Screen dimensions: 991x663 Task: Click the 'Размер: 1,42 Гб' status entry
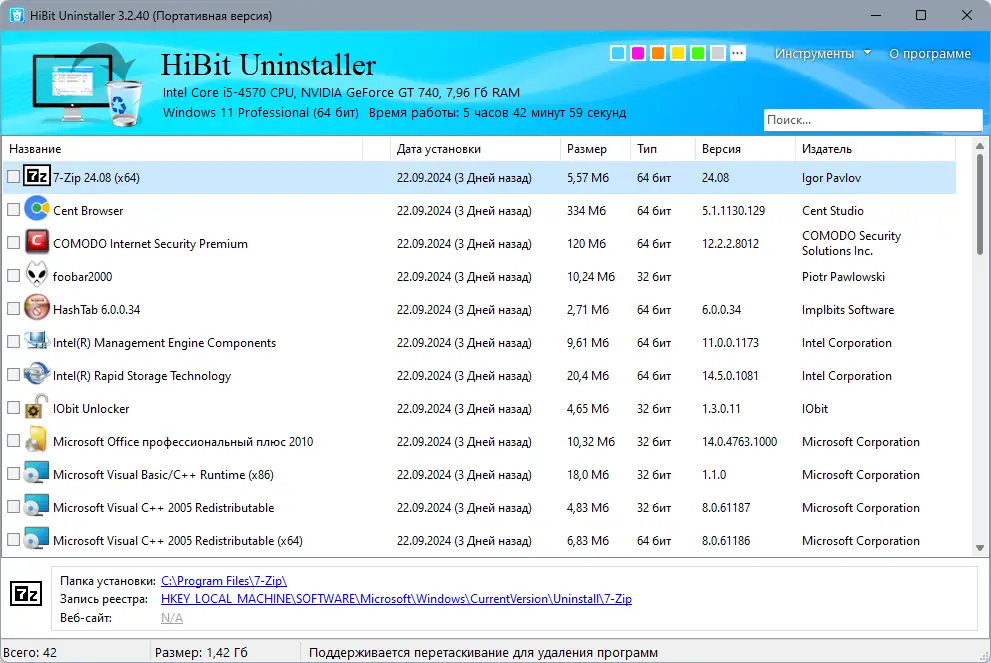click(x=201, y=653)
